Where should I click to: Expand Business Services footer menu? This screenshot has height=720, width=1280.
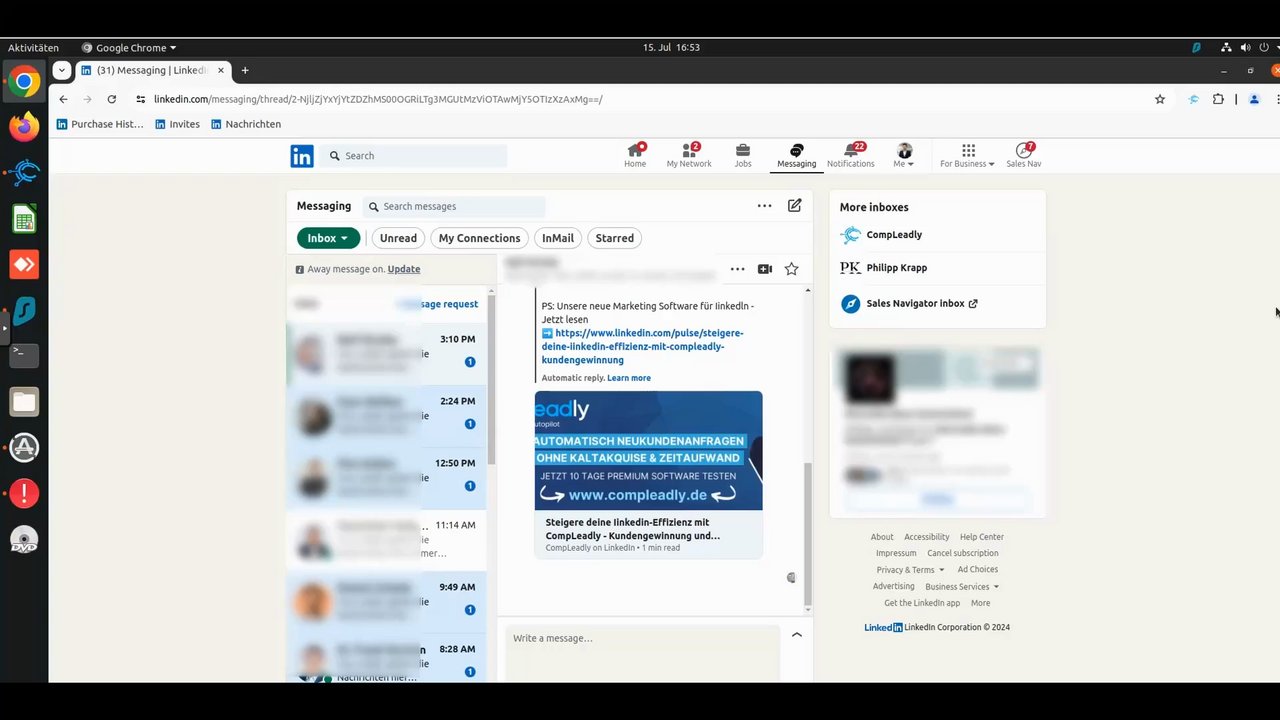click(961, 587)
